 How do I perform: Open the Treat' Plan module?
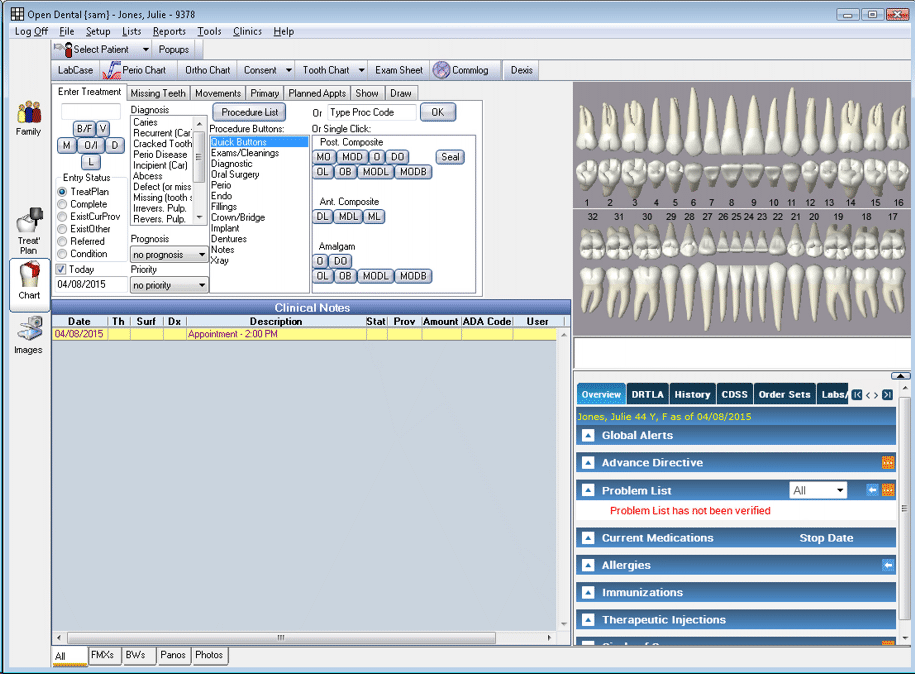point(29,229)
